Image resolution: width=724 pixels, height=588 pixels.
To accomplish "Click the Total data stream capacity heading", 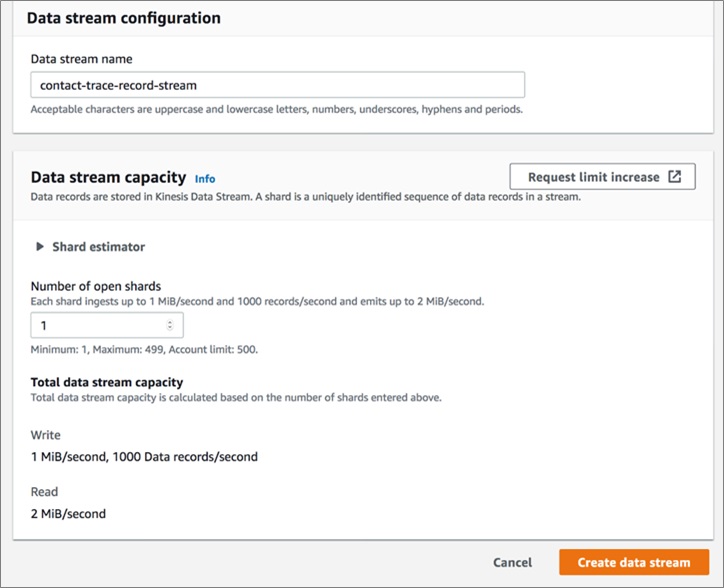I will [x=107, y=382].
